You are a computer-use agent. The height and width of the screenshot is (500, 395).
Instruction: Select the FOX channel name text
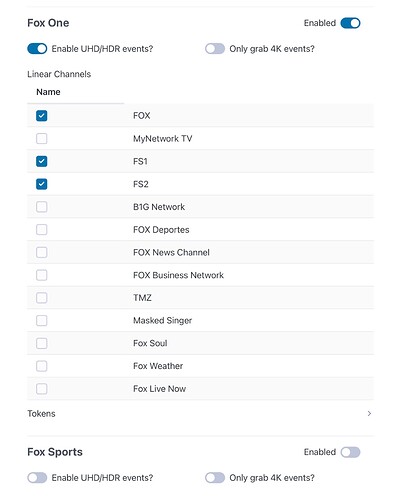[142, 116]
